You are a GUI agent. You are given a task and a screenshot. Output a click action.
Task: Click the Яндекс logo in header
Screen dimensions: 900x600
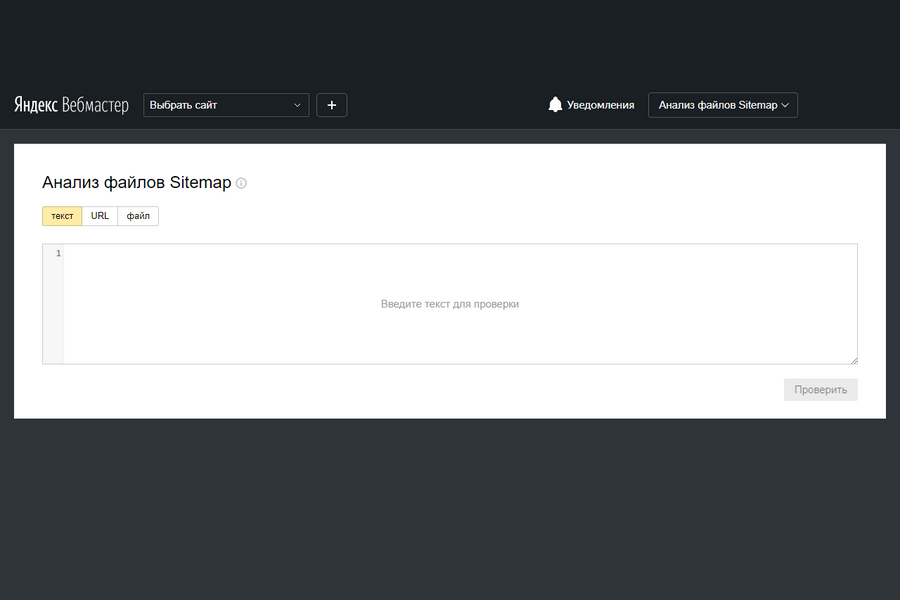point(35,105)
